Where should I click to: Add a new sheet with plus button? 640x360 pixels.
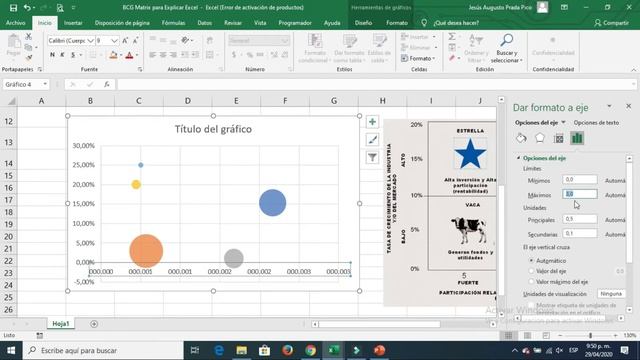pyautogui.click(x=94, y=324)
